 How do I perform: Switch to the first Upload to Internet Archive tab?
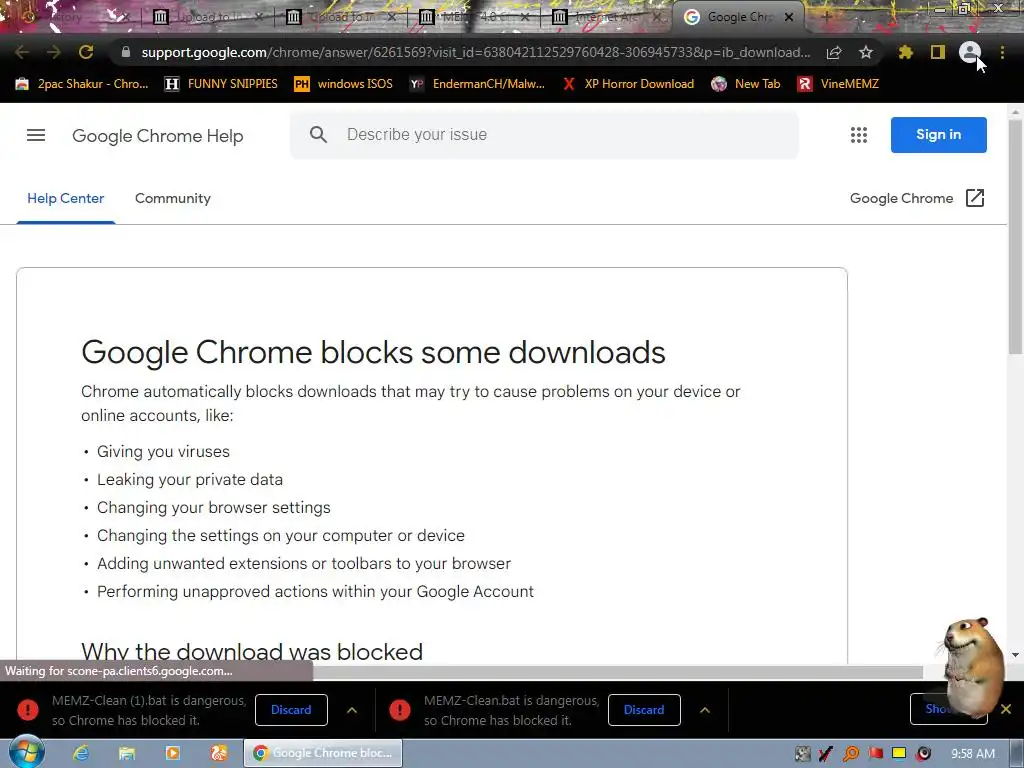208,17
